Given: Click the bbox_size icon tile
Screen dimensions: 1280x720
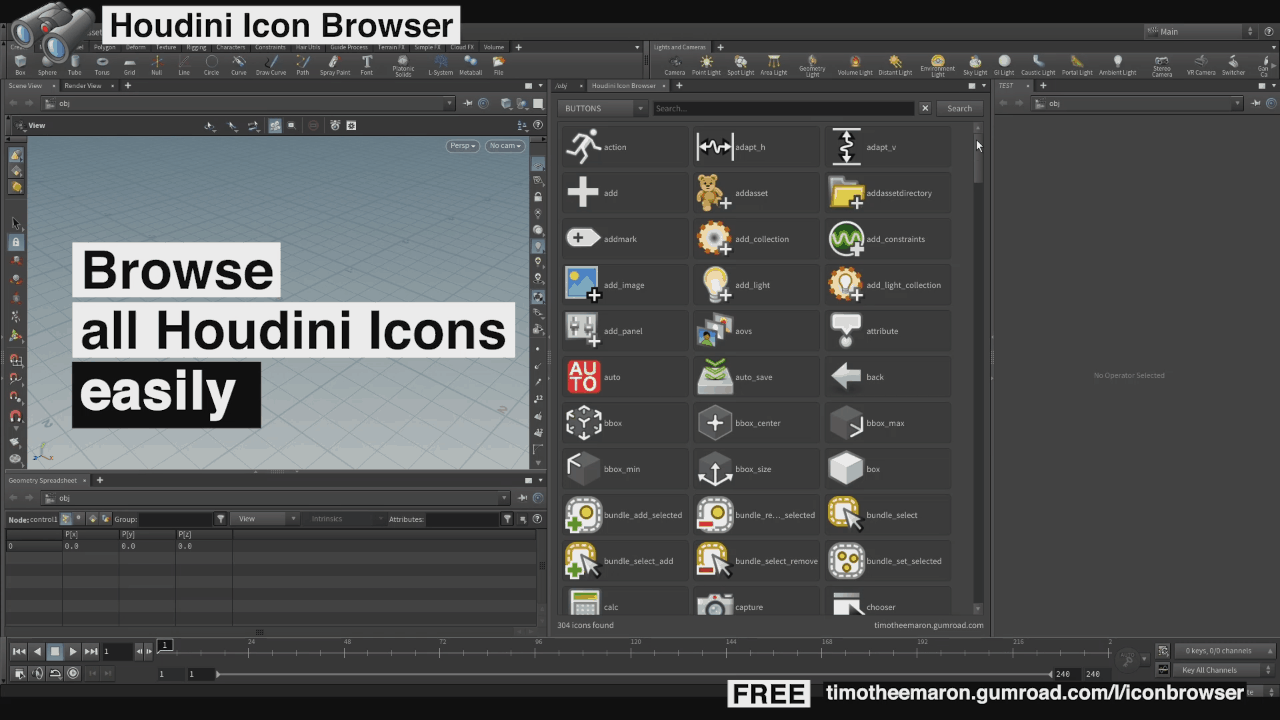Looking at the screenshot, I should (x=756, y=469).
